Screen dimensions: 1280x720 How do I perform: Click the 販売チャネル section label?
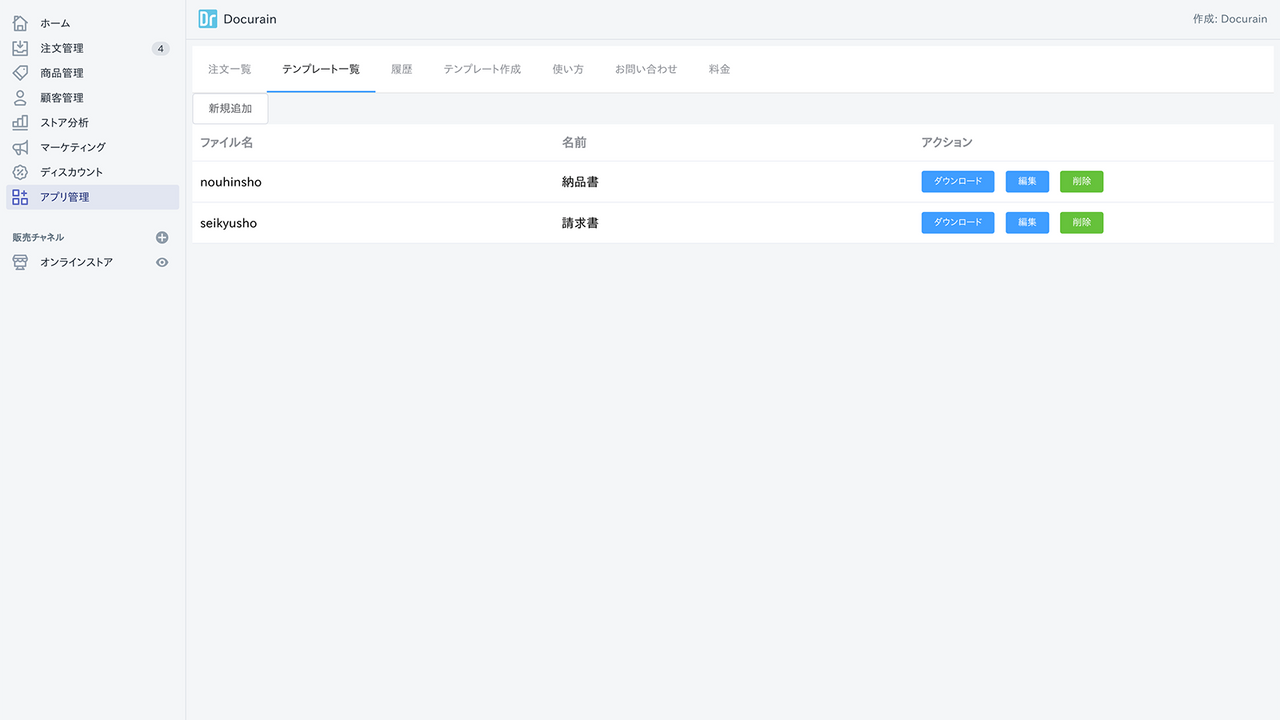coord(38,237)
